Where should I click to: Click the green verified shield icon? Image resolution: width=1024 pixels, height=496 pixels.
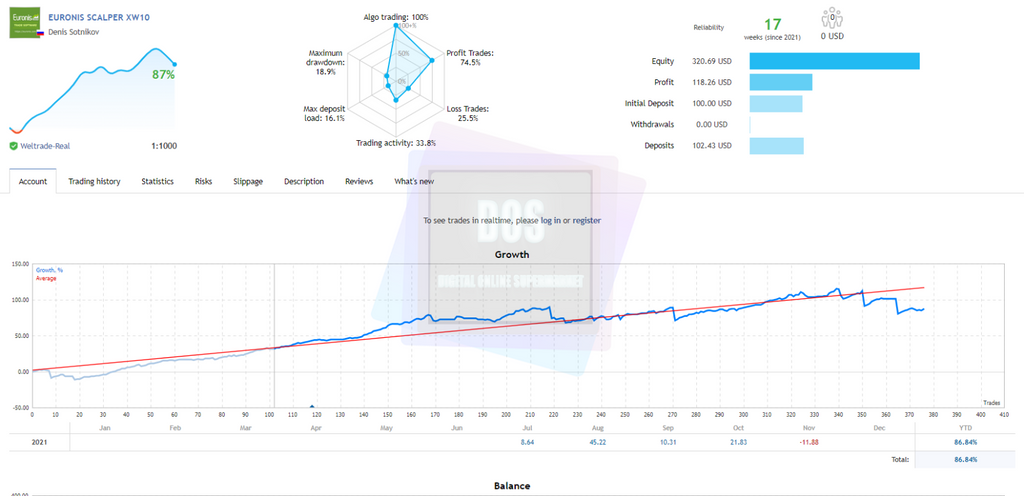pyautogui.click(x=14, y=146)
